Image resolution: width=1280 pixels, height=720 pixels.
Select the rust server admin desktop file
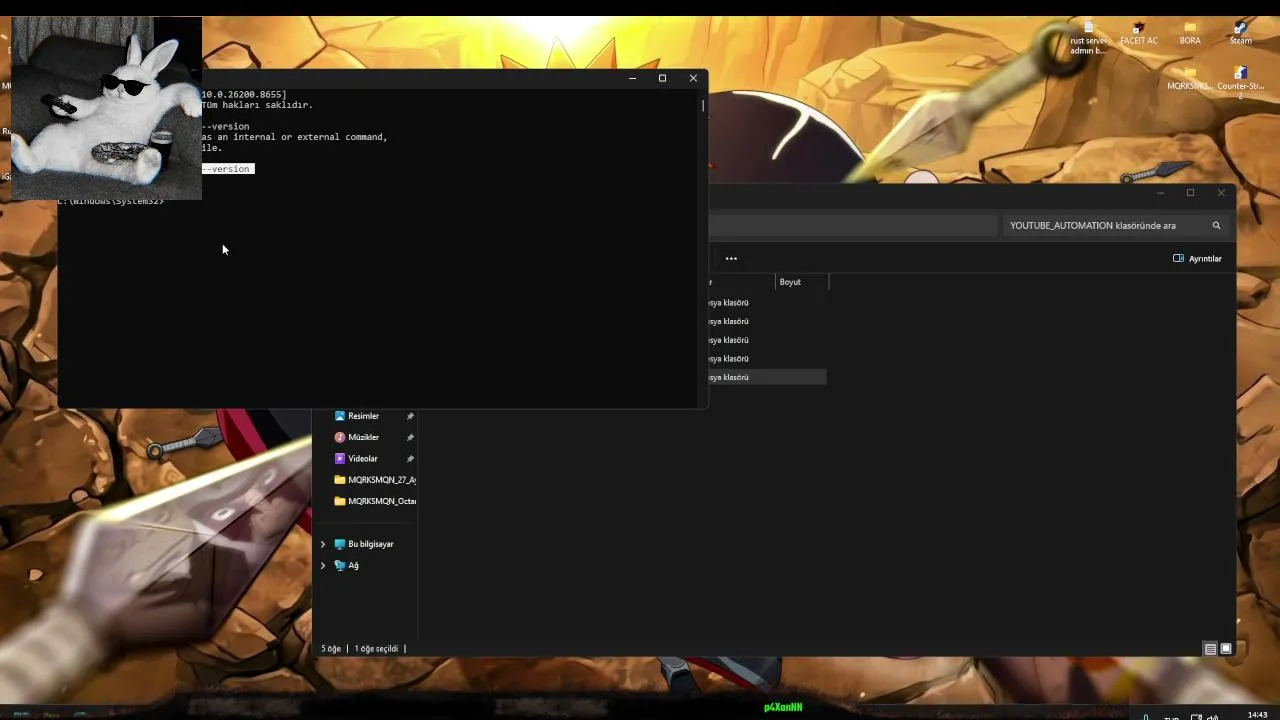[1088, 37]
